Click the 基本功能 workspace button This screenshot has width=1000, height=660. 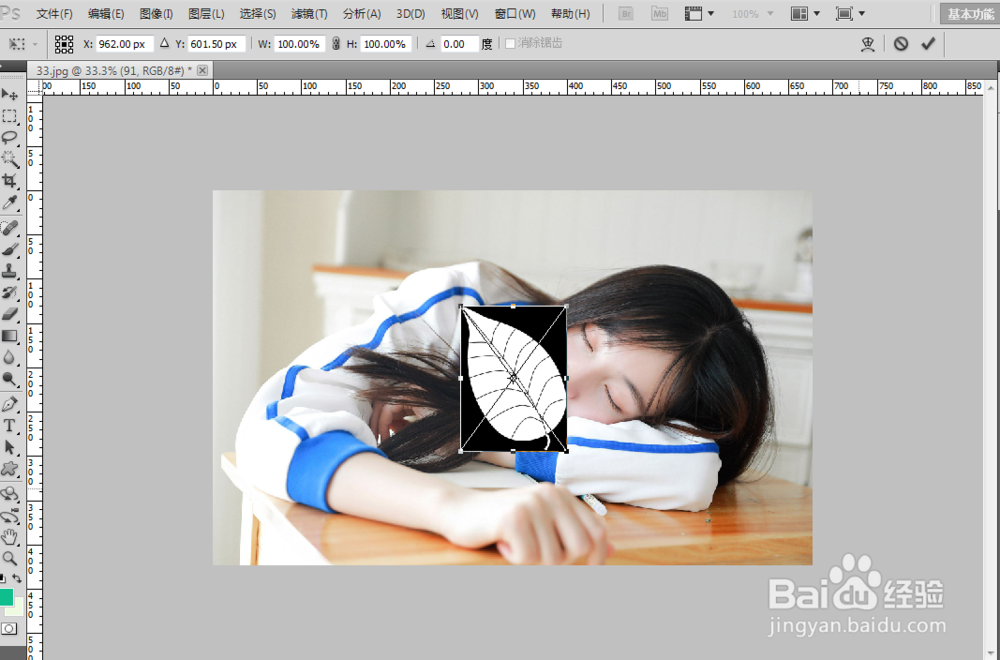point(970,14)
